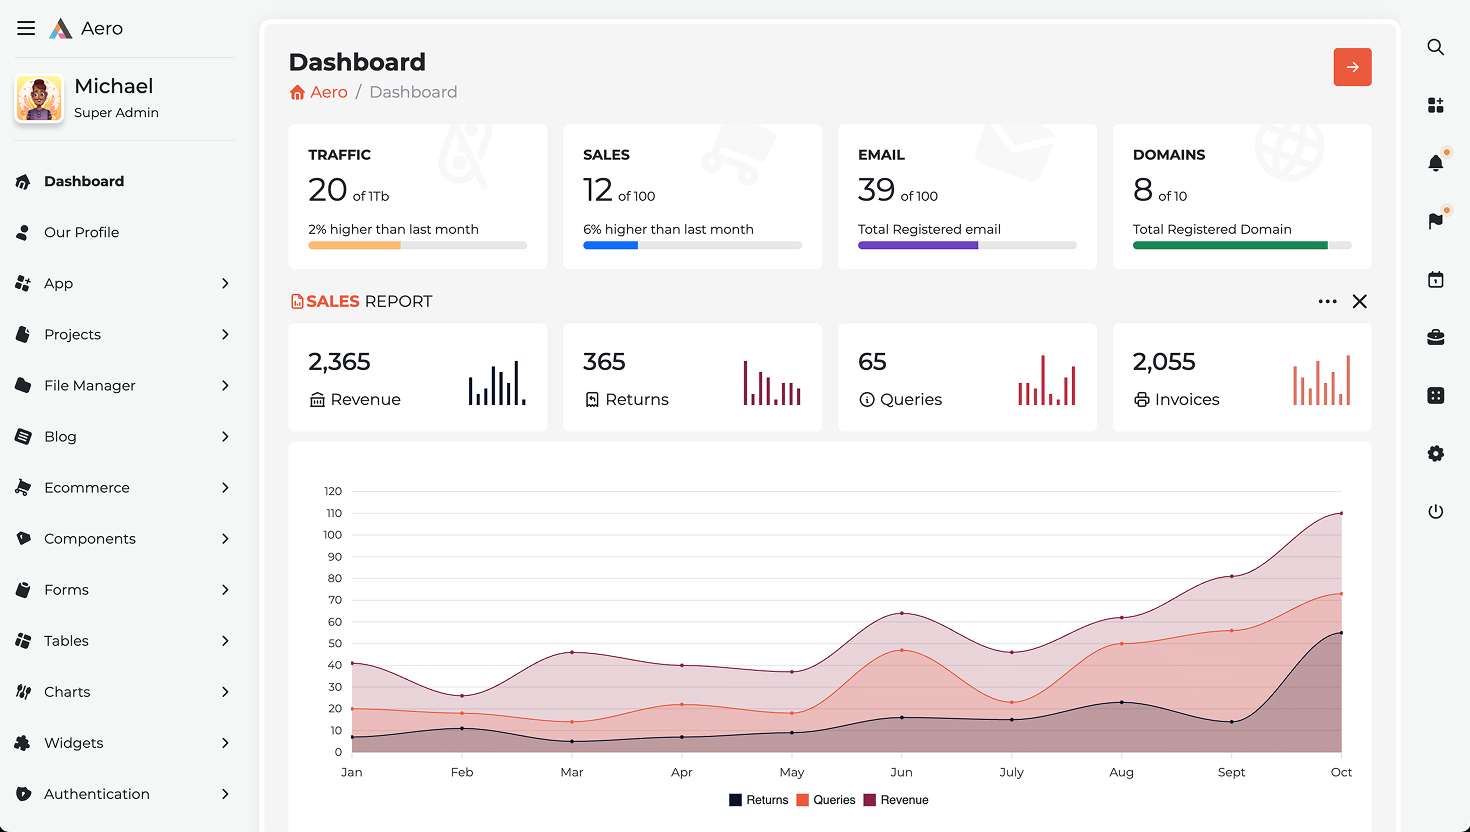Open the notifications bell icon
This screenshot has height=832, width=1470.
1435,163
